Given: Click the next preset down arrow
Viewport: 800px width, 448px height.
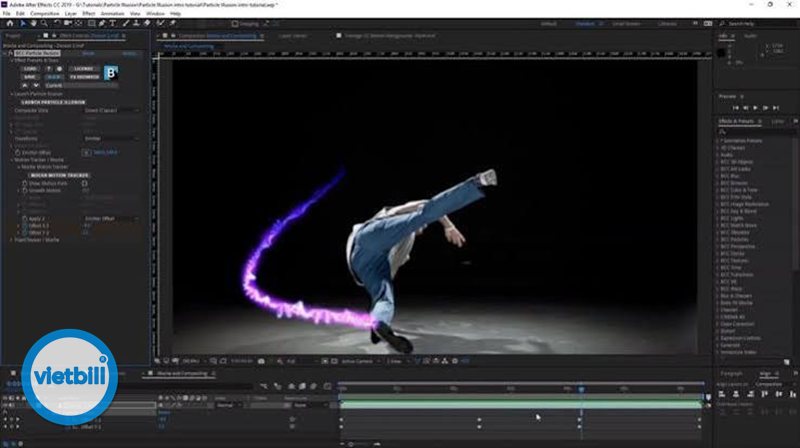Looking at the screenshot, I should (36, 85).
